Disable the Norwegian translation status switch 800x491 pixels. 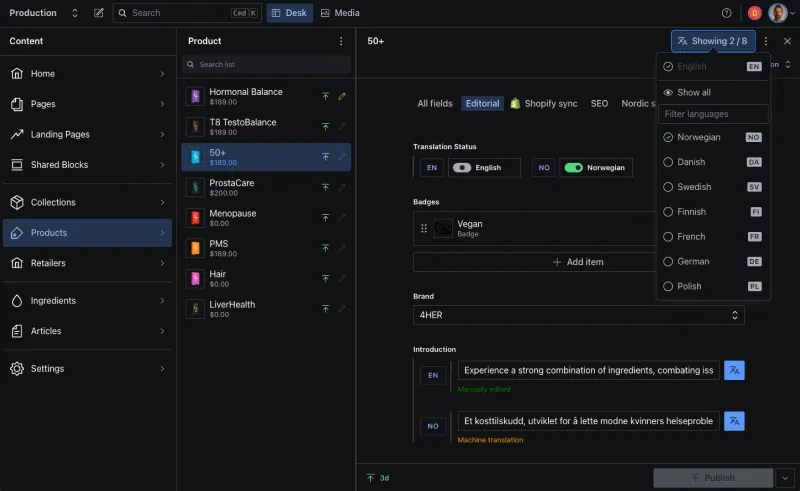[x=573, y=168]
